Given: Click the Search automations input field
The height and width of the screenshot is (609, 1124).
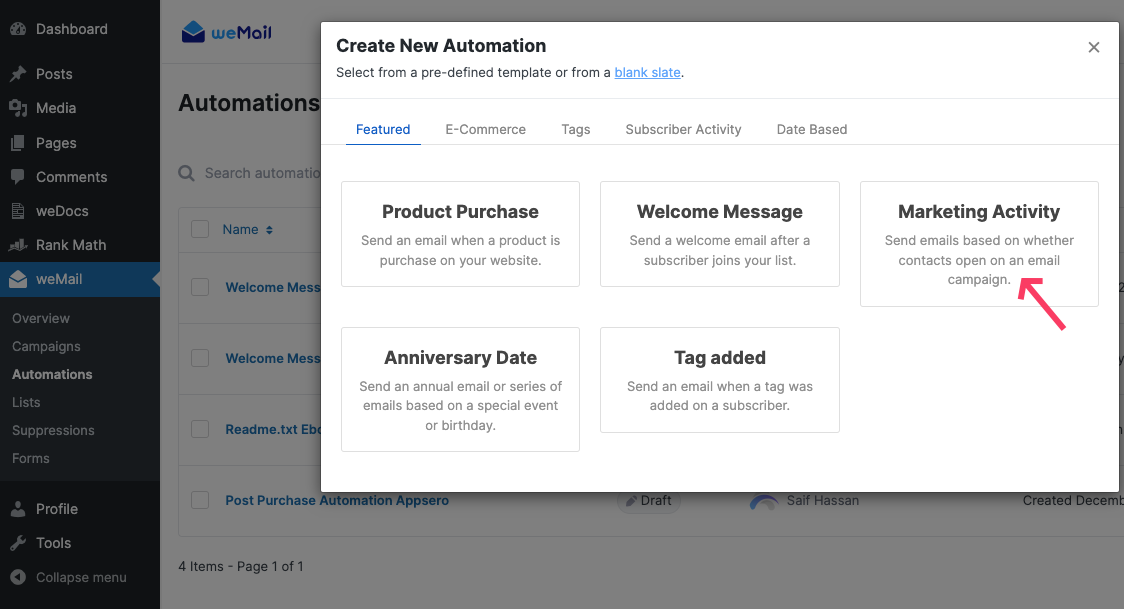Looking at the screenshot, I should click(262, 173).
